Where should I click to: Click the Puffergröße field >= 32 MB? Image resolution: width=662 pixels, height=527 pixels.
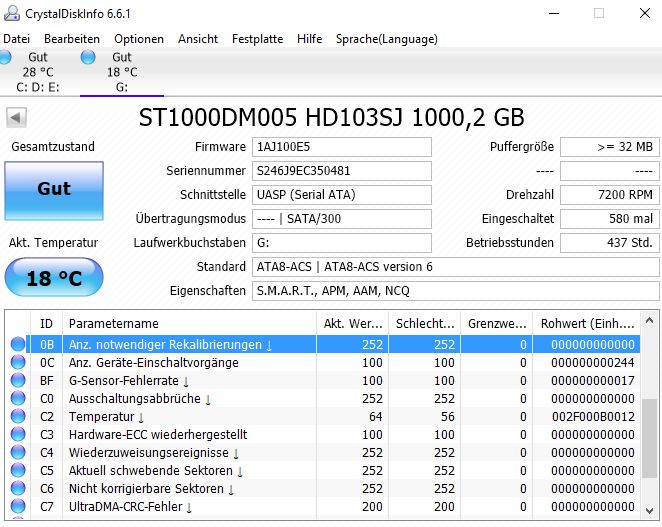tap(610, 147)
